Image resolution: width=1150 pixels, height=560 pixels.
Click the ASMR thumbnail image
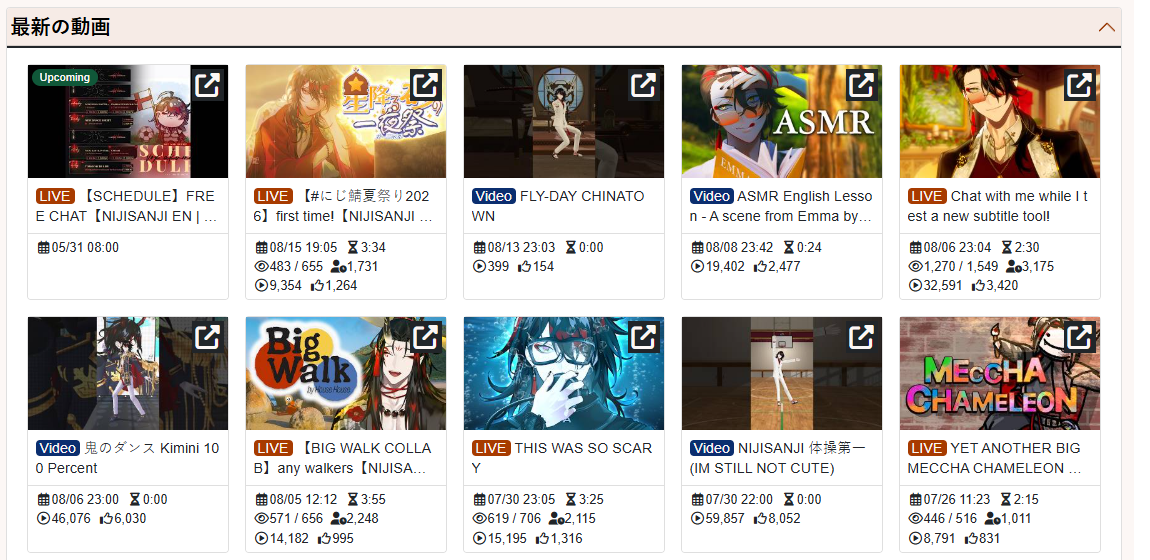(x=782, y=121)
